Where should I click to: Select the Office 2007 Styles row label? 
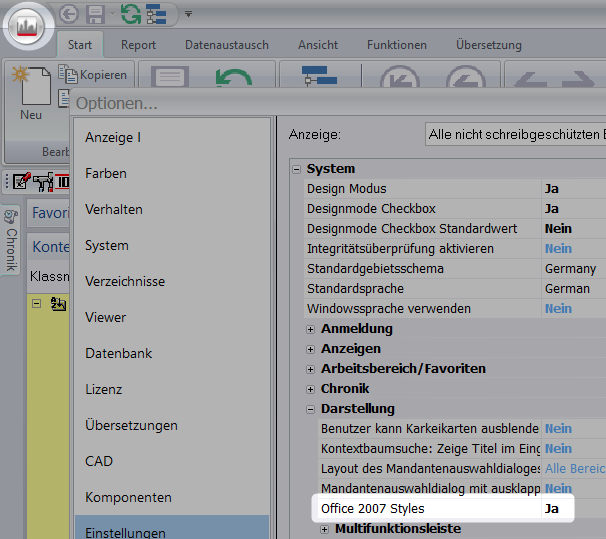pos(373,508)
